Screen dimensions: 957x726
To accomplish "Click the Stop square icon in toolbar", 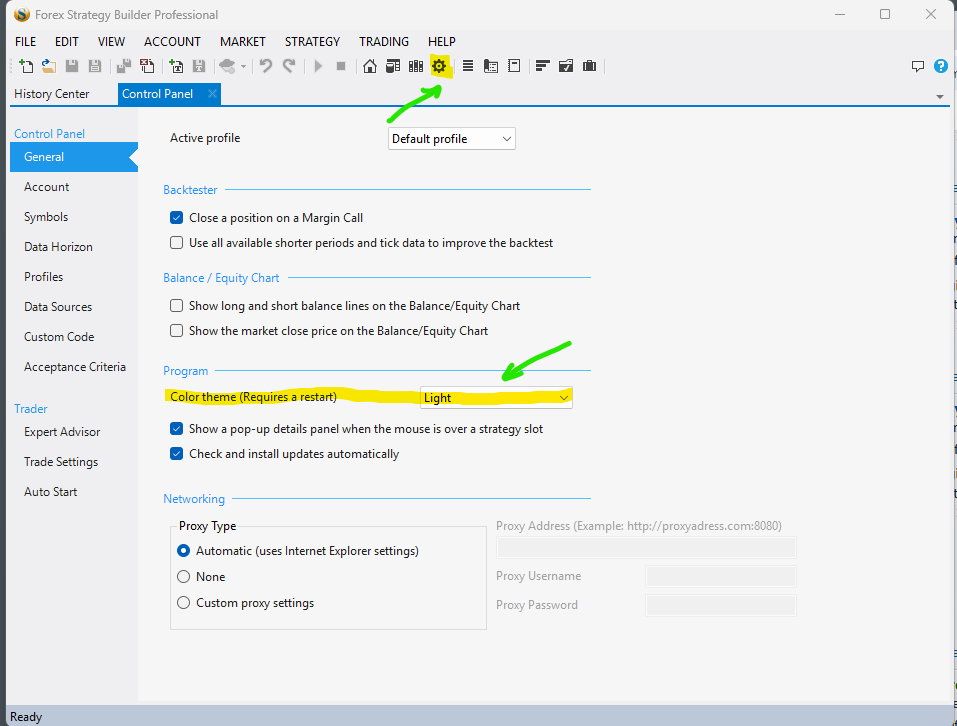I will click(x=341, y=66).
